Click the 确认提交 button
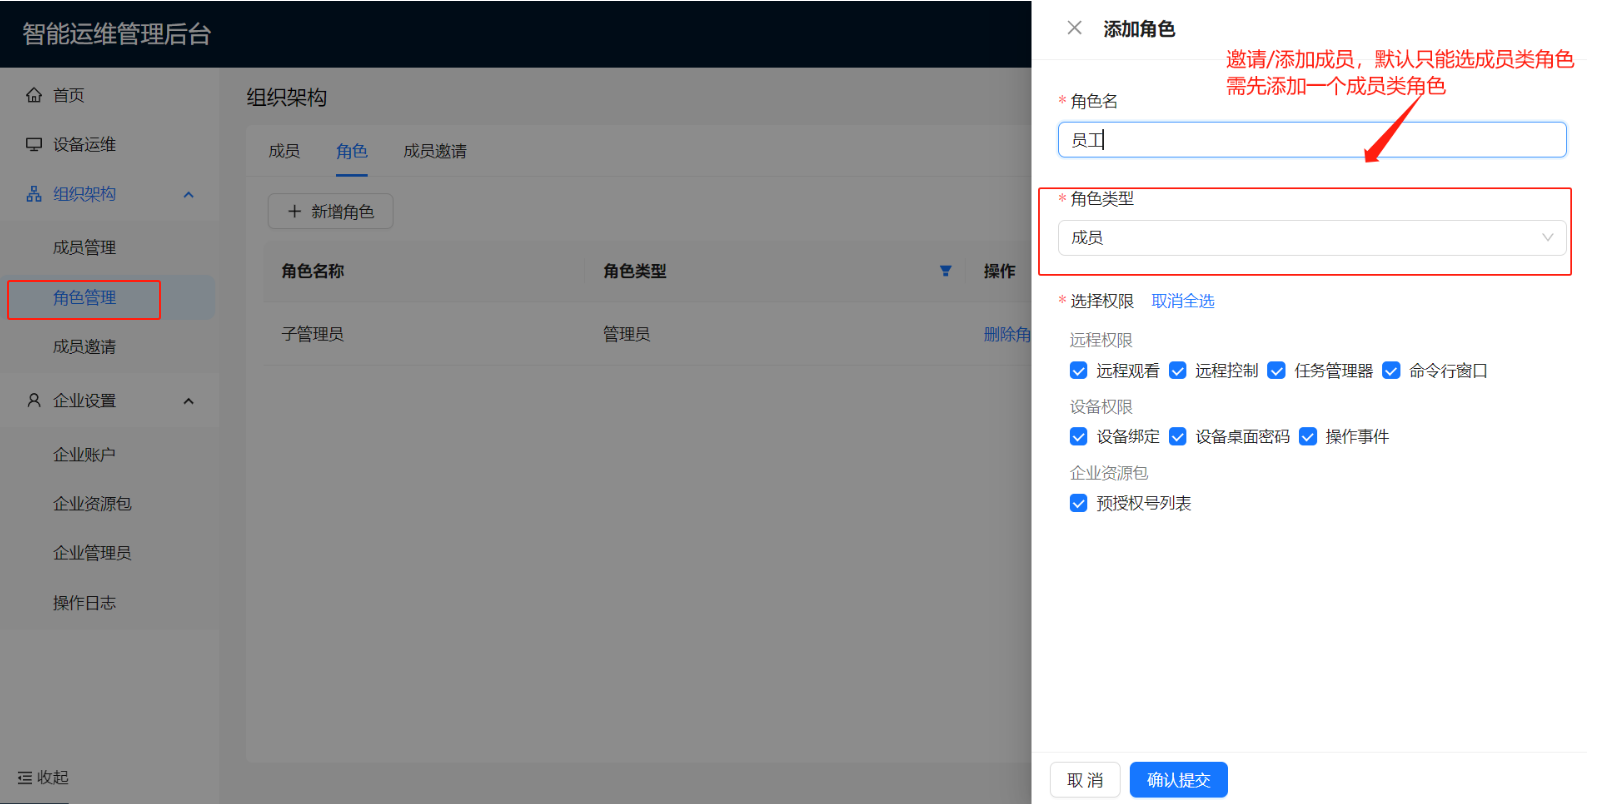Image resolution: width=1614 pixels, height=804 pixels. click(x=1178, y=780)
